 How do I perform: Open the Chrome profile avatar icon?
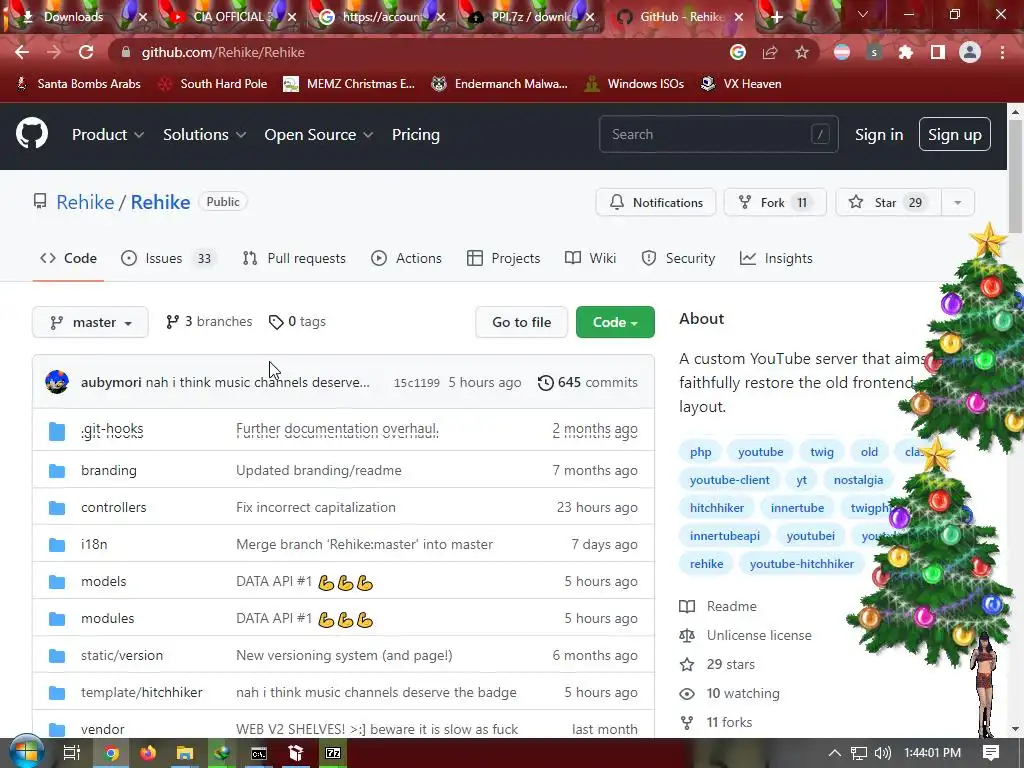coord(970,52)
